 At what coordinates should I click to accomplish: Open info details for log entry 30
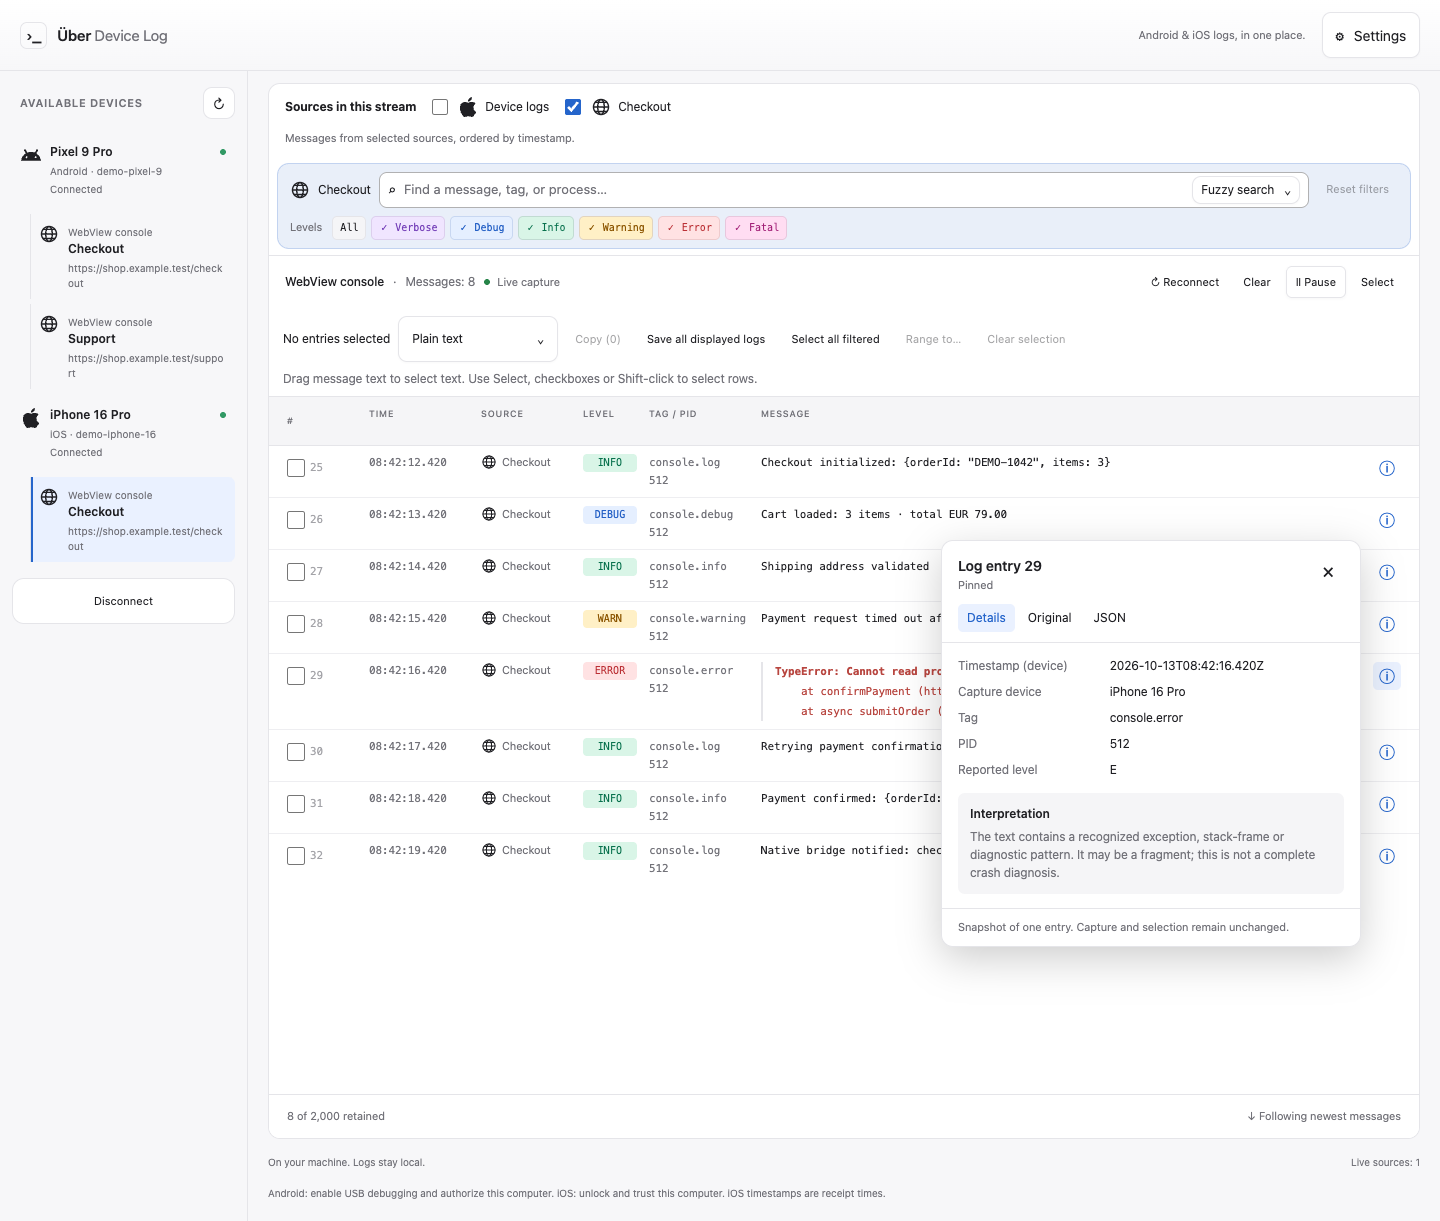[x=1387, y=752]
